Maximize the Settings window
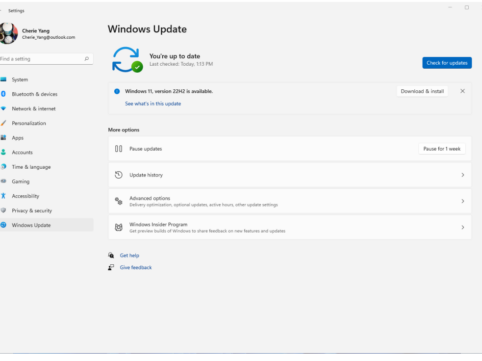The image size is (482, 361). click(x=467, y=7)
